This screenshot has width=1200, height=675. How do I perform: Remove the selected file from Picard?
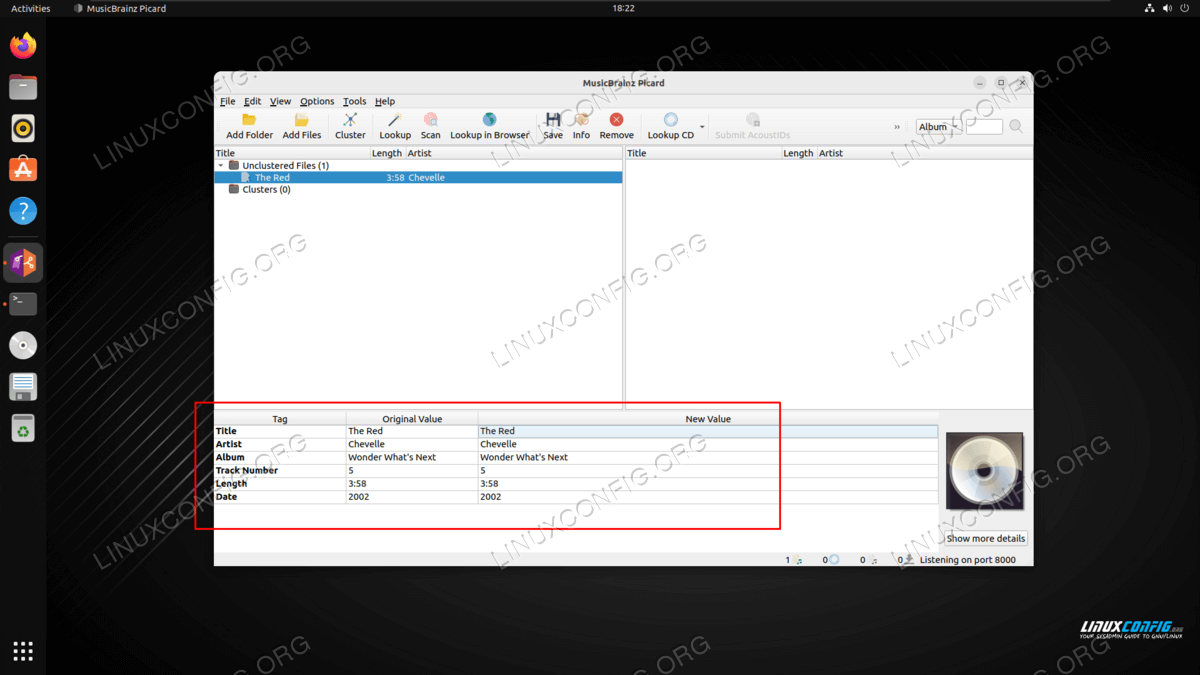point(616,126)
